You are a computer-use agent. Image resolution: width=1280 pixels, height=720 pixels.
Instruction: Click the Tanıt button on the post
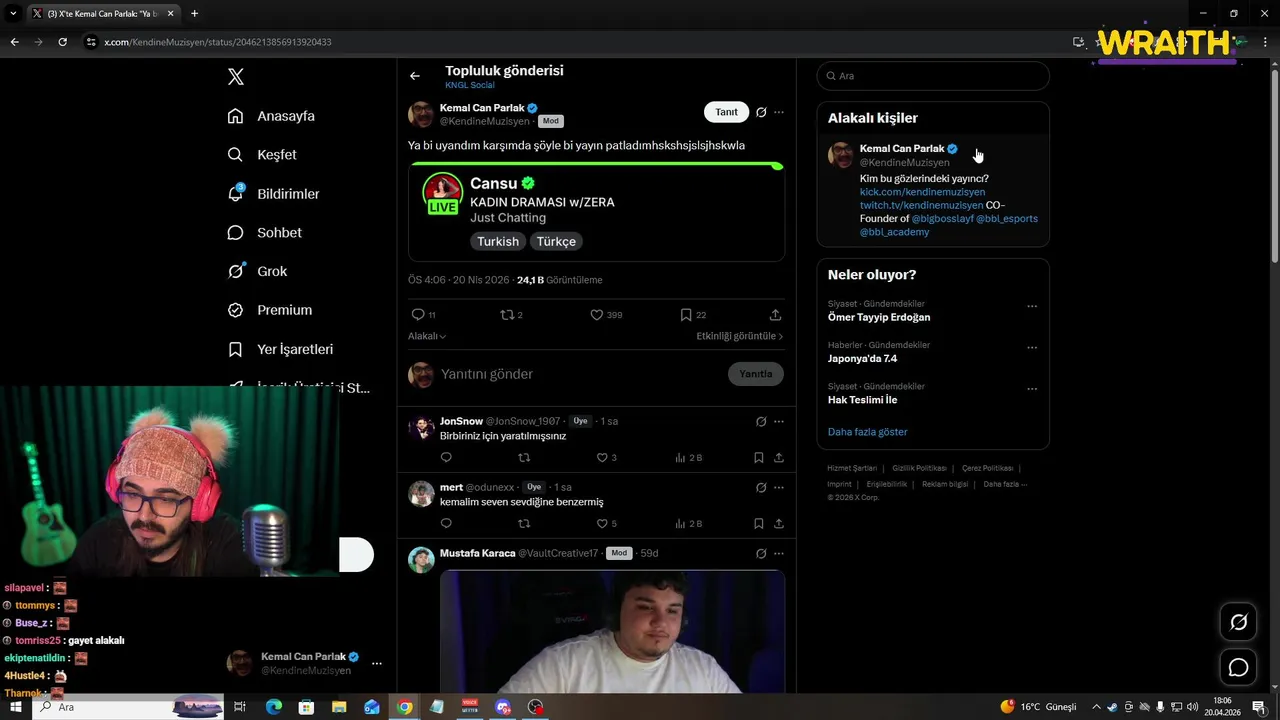[x=726, y=112]
